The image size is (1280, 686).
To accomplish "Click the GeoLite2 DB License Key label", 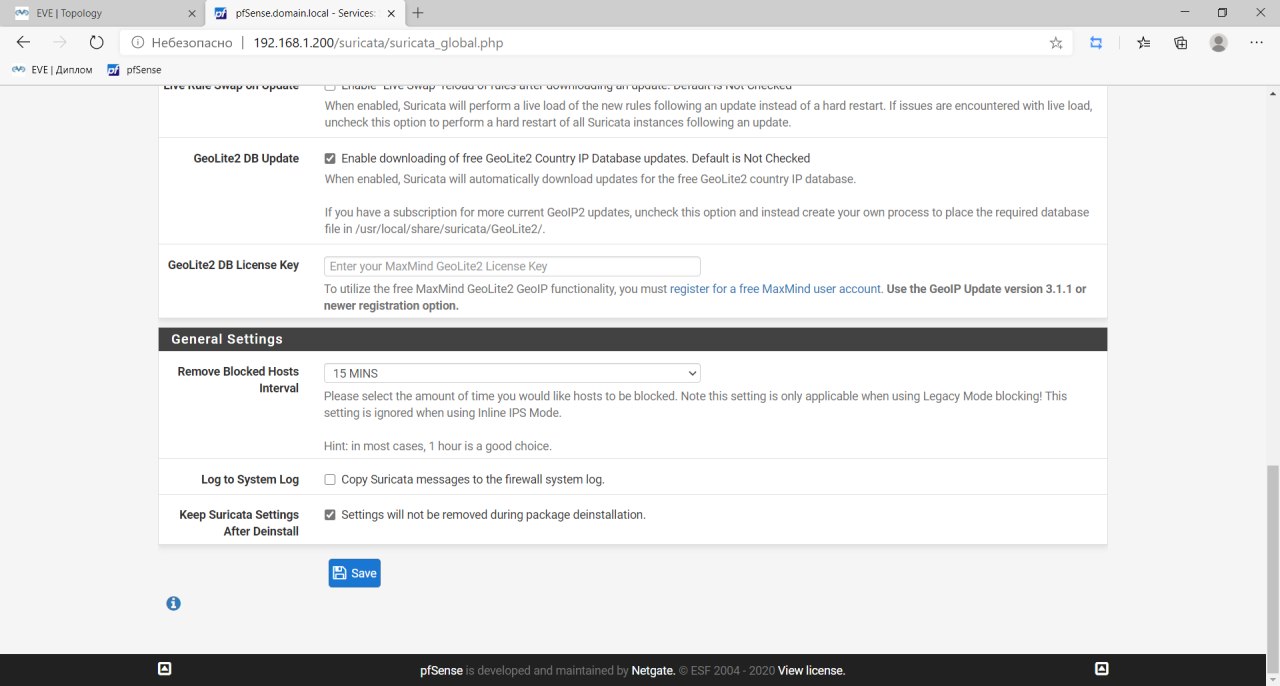I will point(233,265).
